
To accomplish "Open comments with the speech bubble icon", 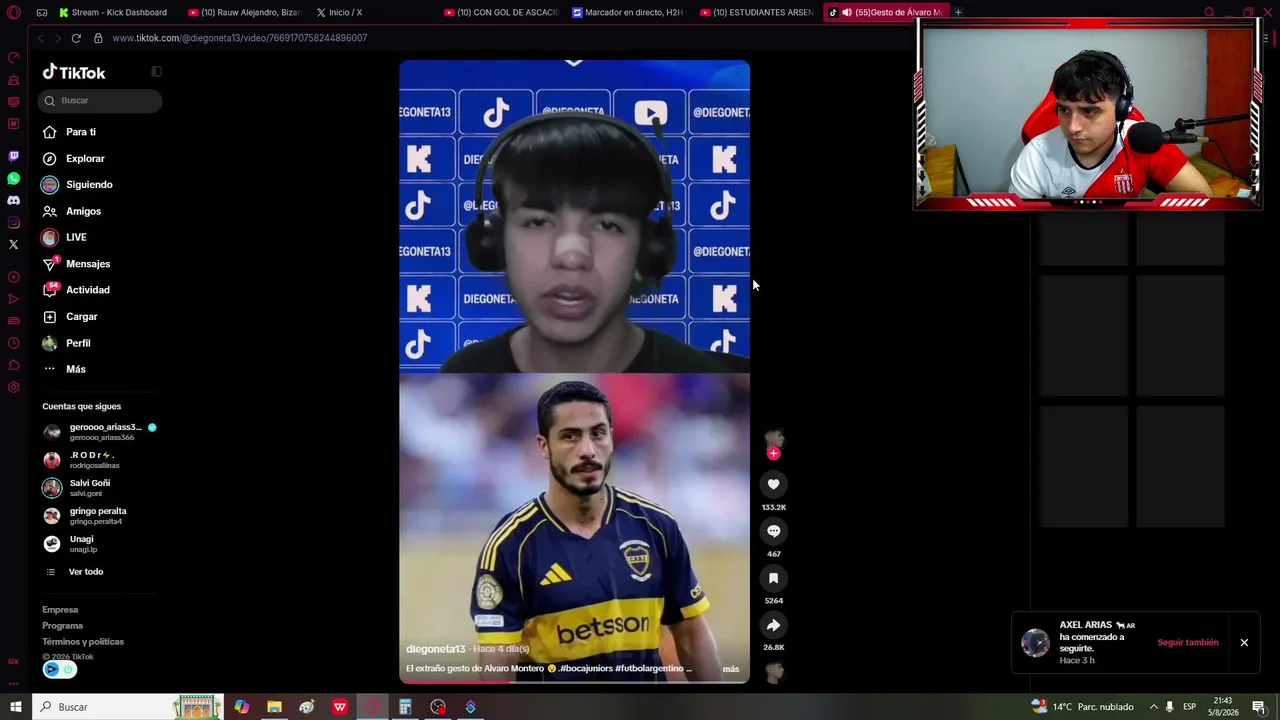I will pyautogui.click(x=773, y=531).
